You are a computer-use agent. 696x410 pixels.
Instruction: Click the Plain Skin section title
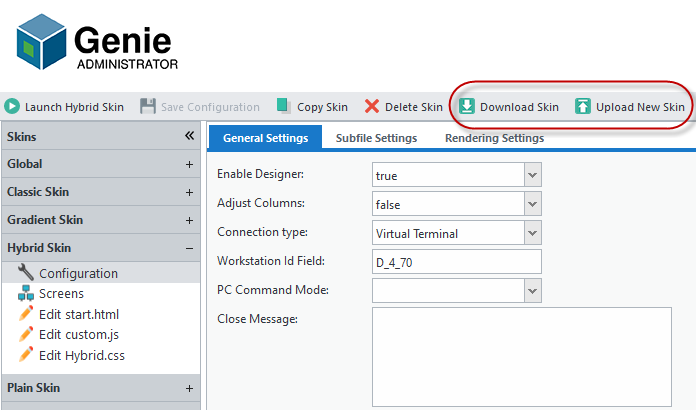(33, 387)
